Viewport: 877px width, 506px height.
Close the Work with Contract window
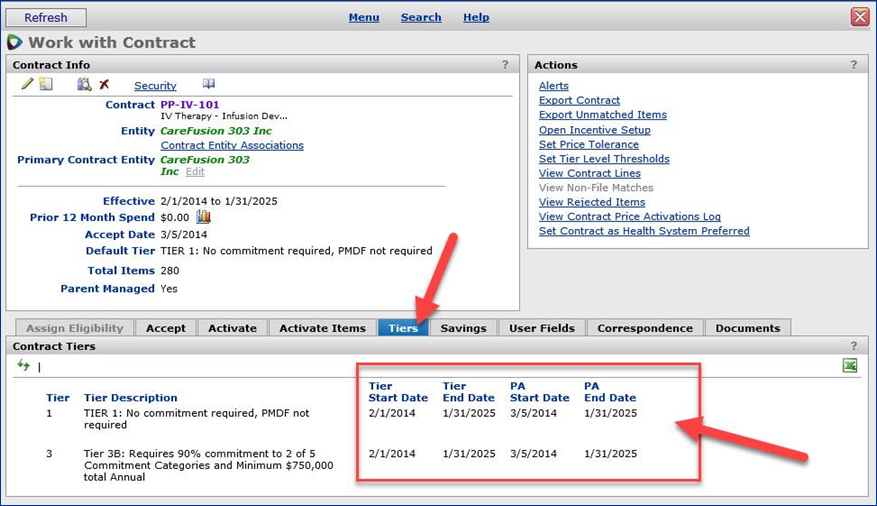(859, 17)
